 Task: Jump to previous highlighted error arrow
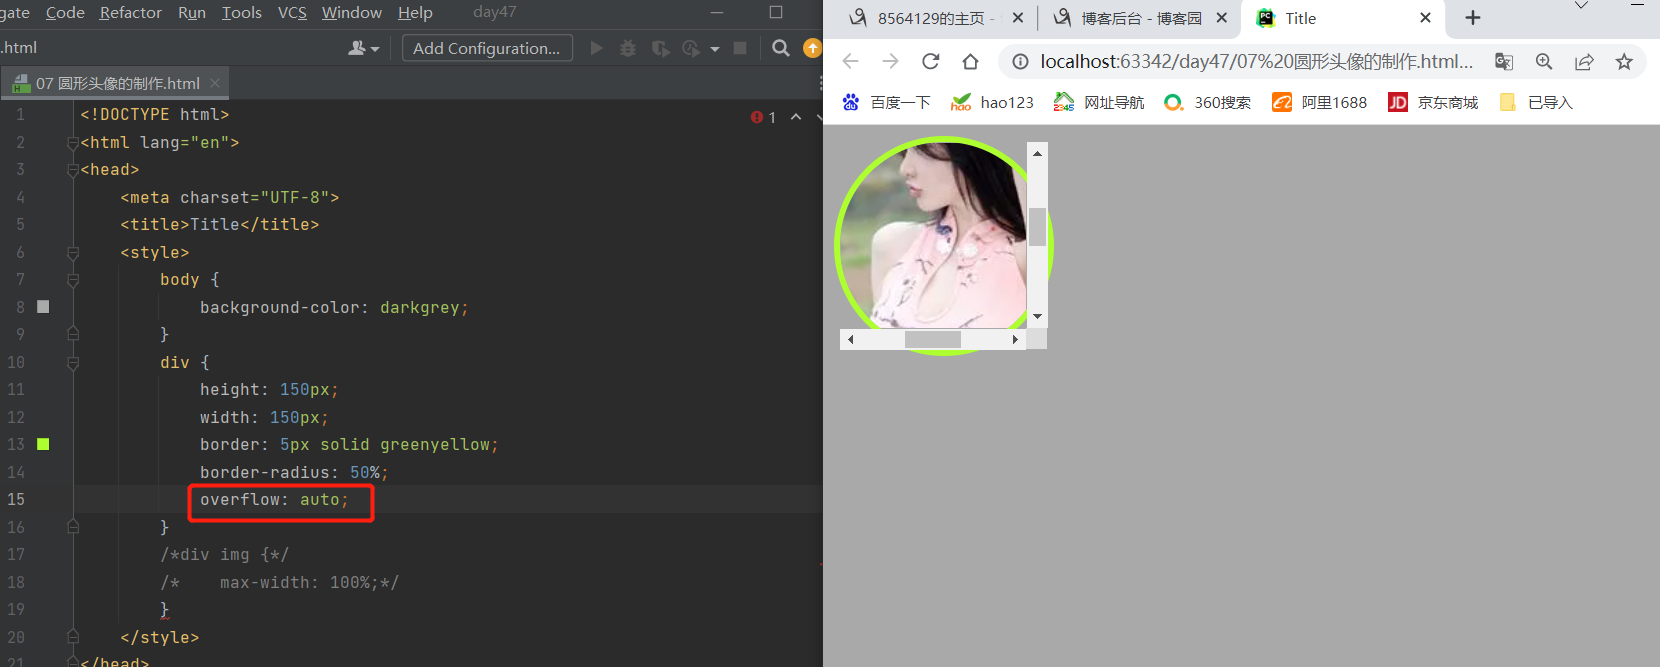796,117
